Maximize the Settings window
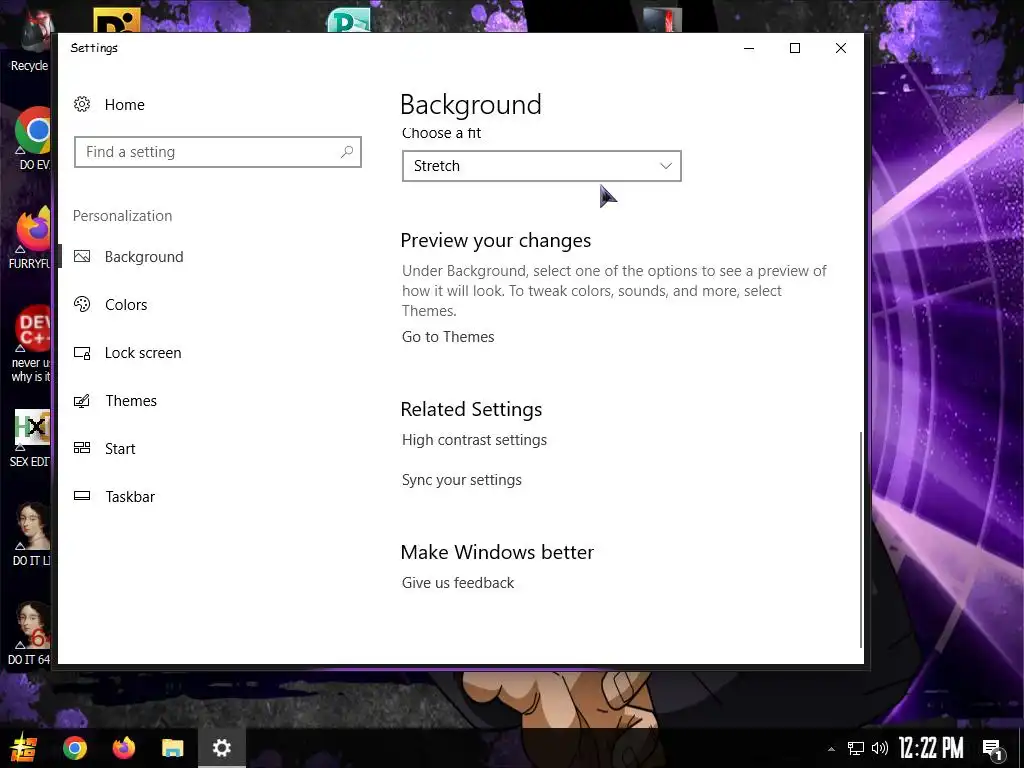The height and width of the screenshot is (768, 1024). [x=795, y=48]
